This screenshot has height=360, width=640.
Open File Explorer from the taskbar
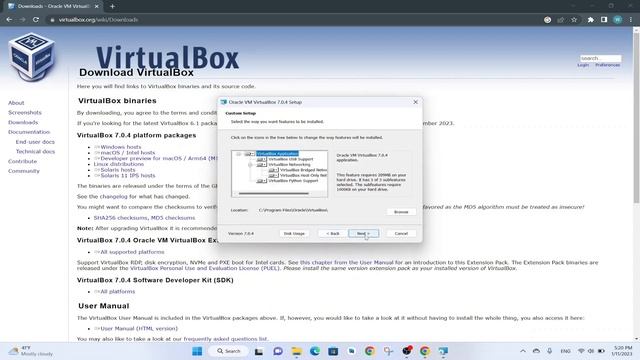(296, 351)
